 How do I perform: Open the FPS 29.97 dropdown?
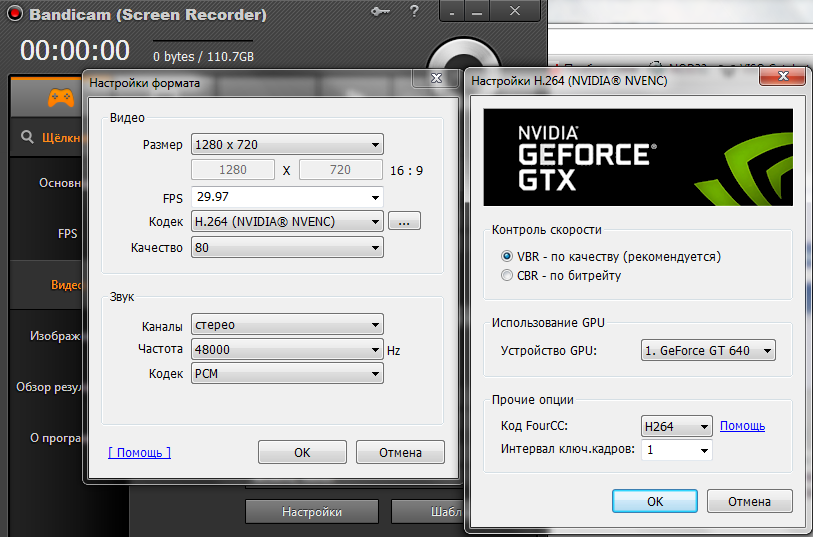click(287, 197)
